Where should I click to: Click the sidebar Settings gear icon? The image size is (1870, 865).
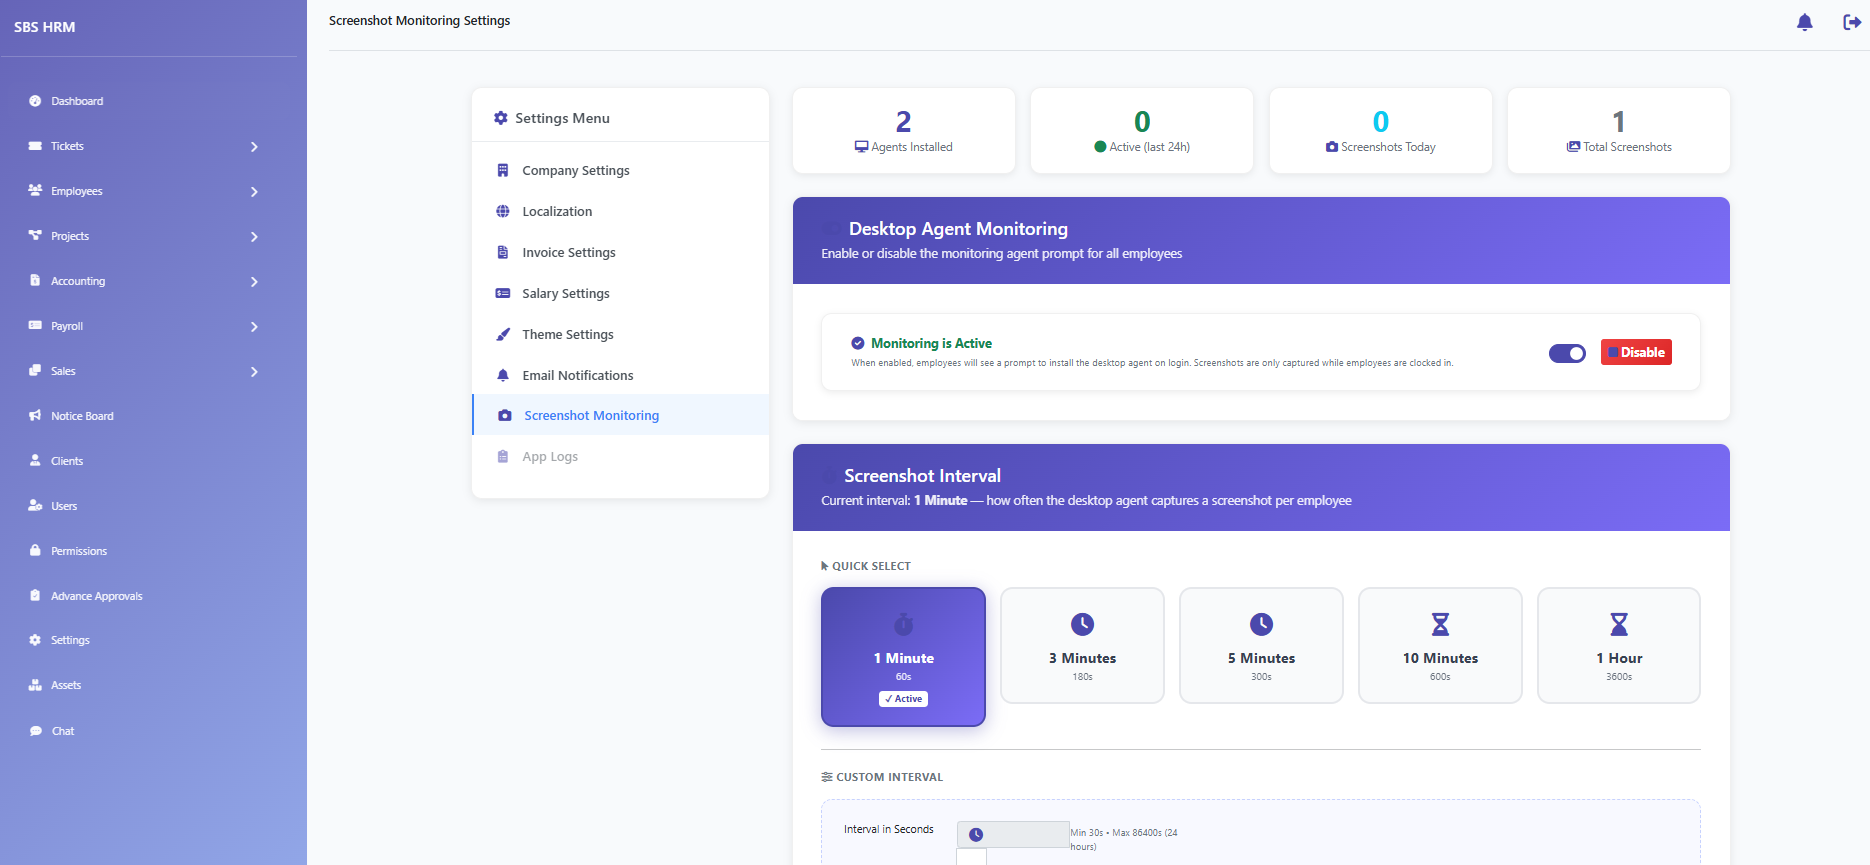coord(35,640)
